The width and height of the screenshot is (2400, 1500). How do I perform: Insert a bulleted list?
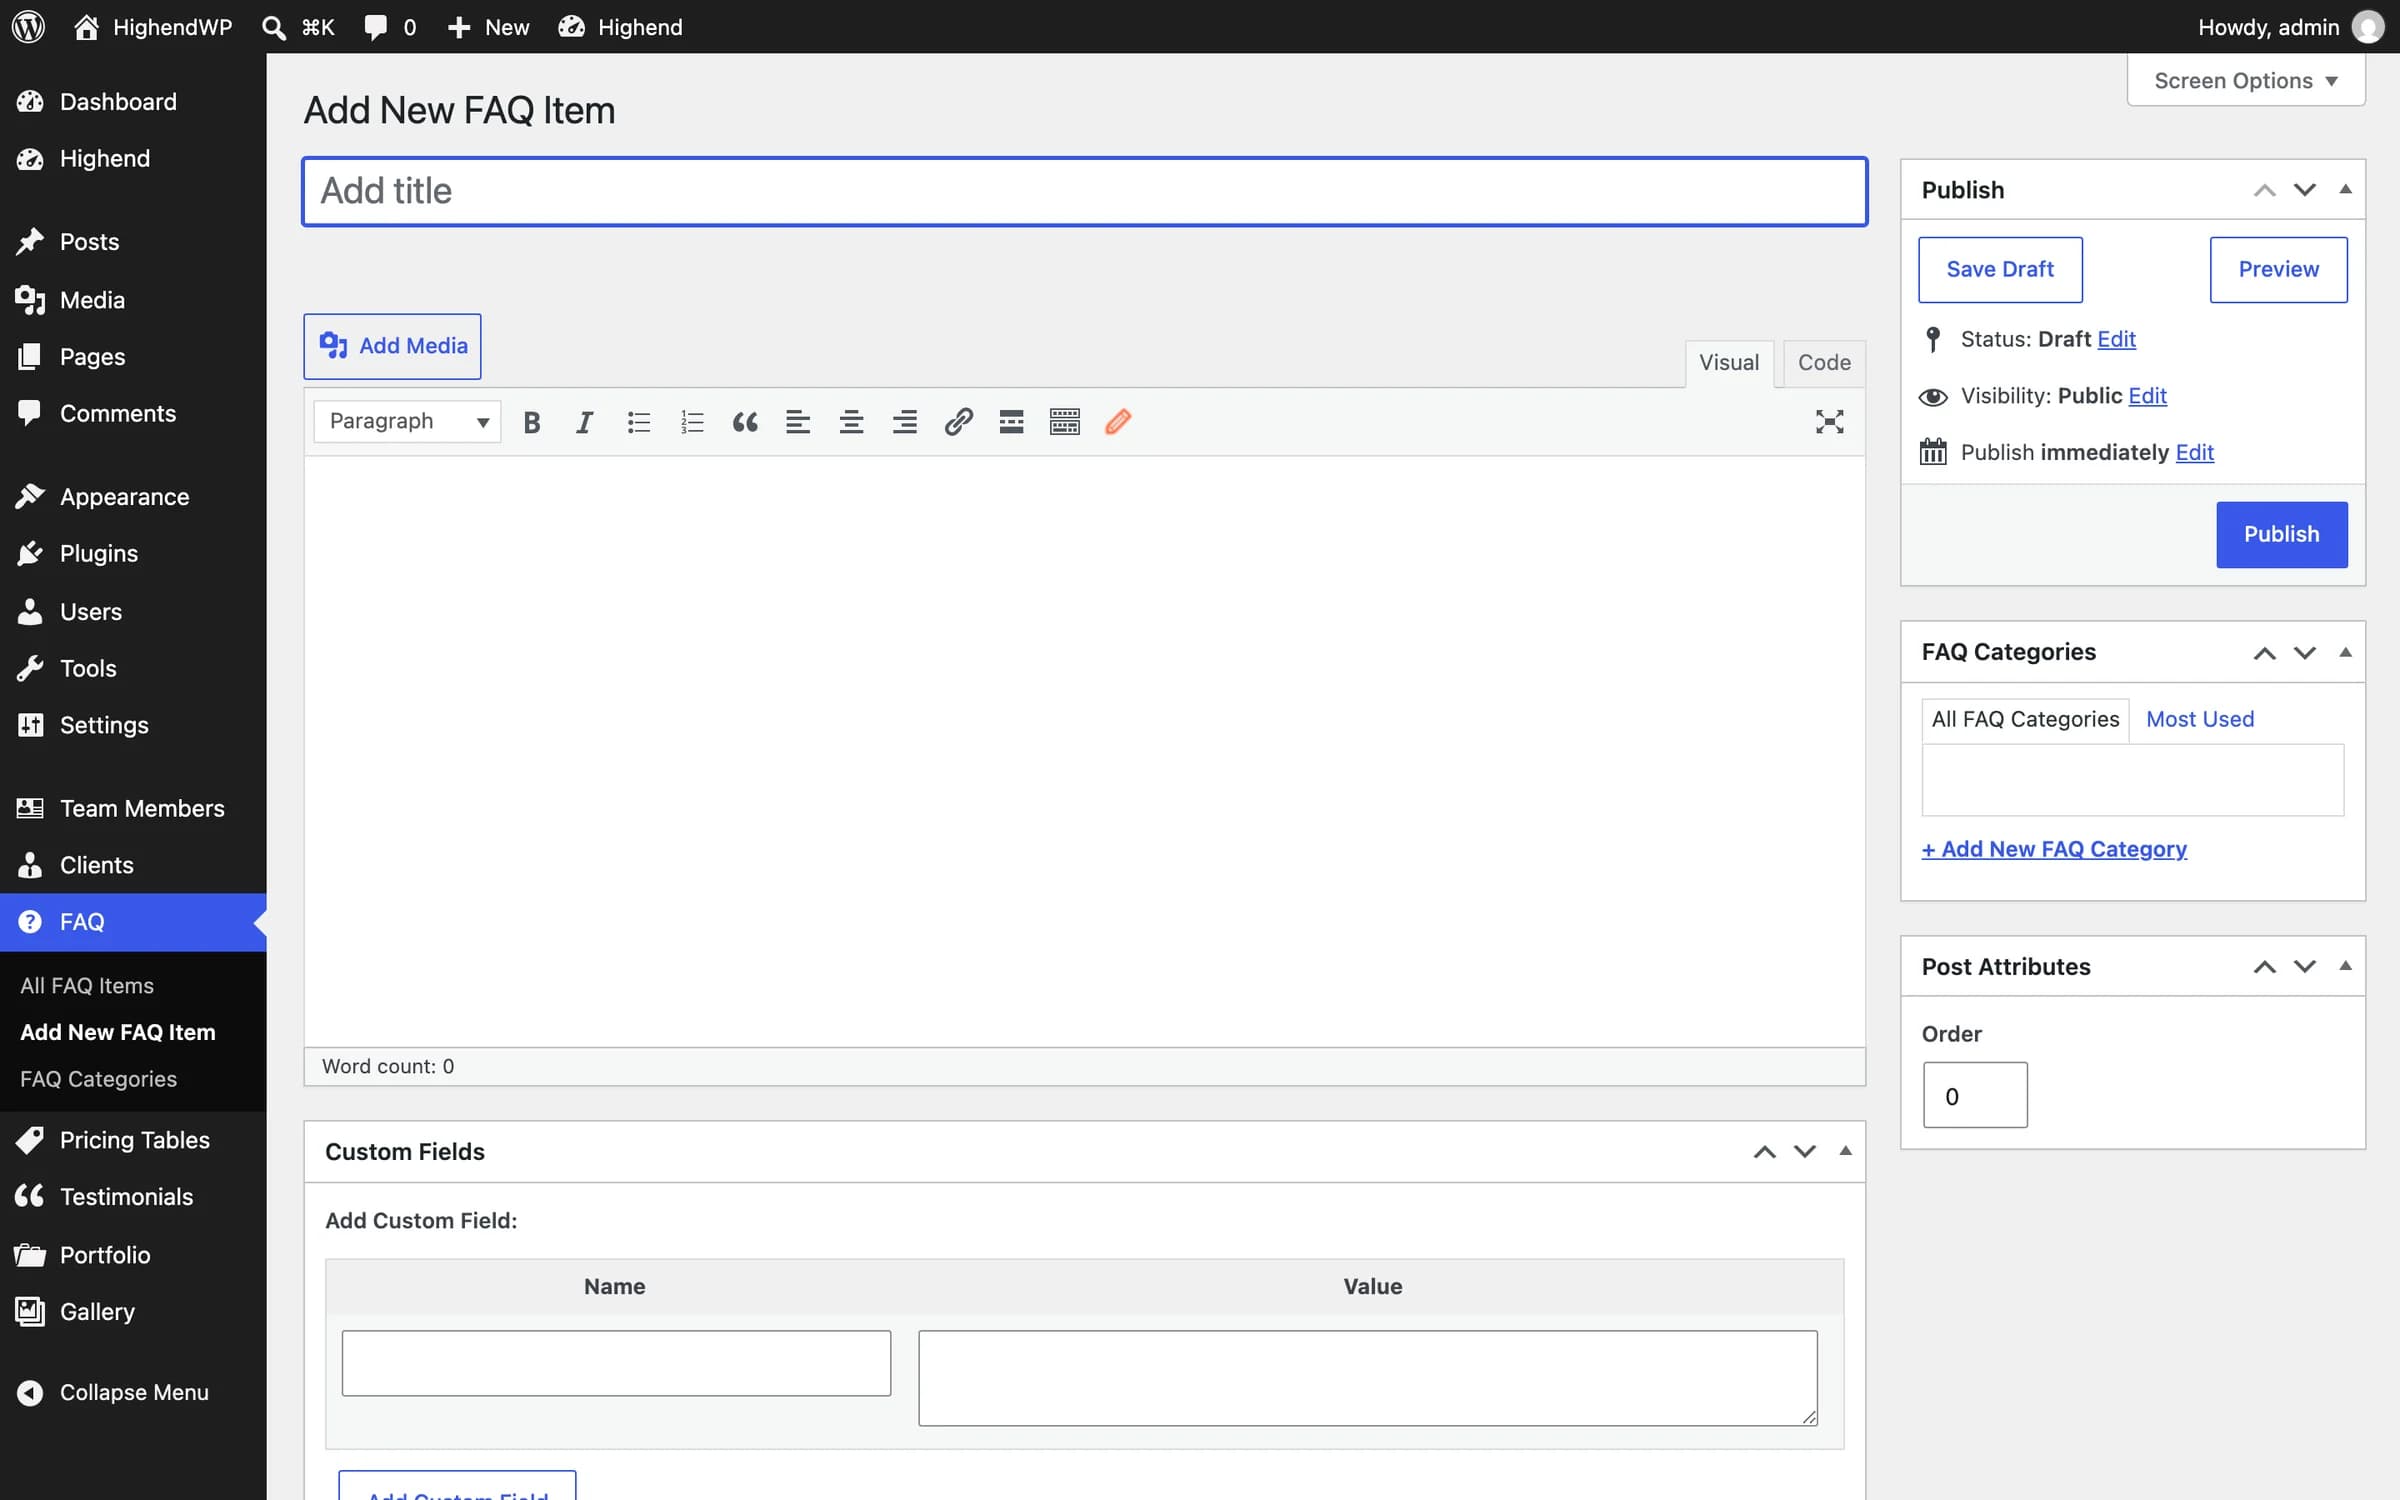point(638,422)
